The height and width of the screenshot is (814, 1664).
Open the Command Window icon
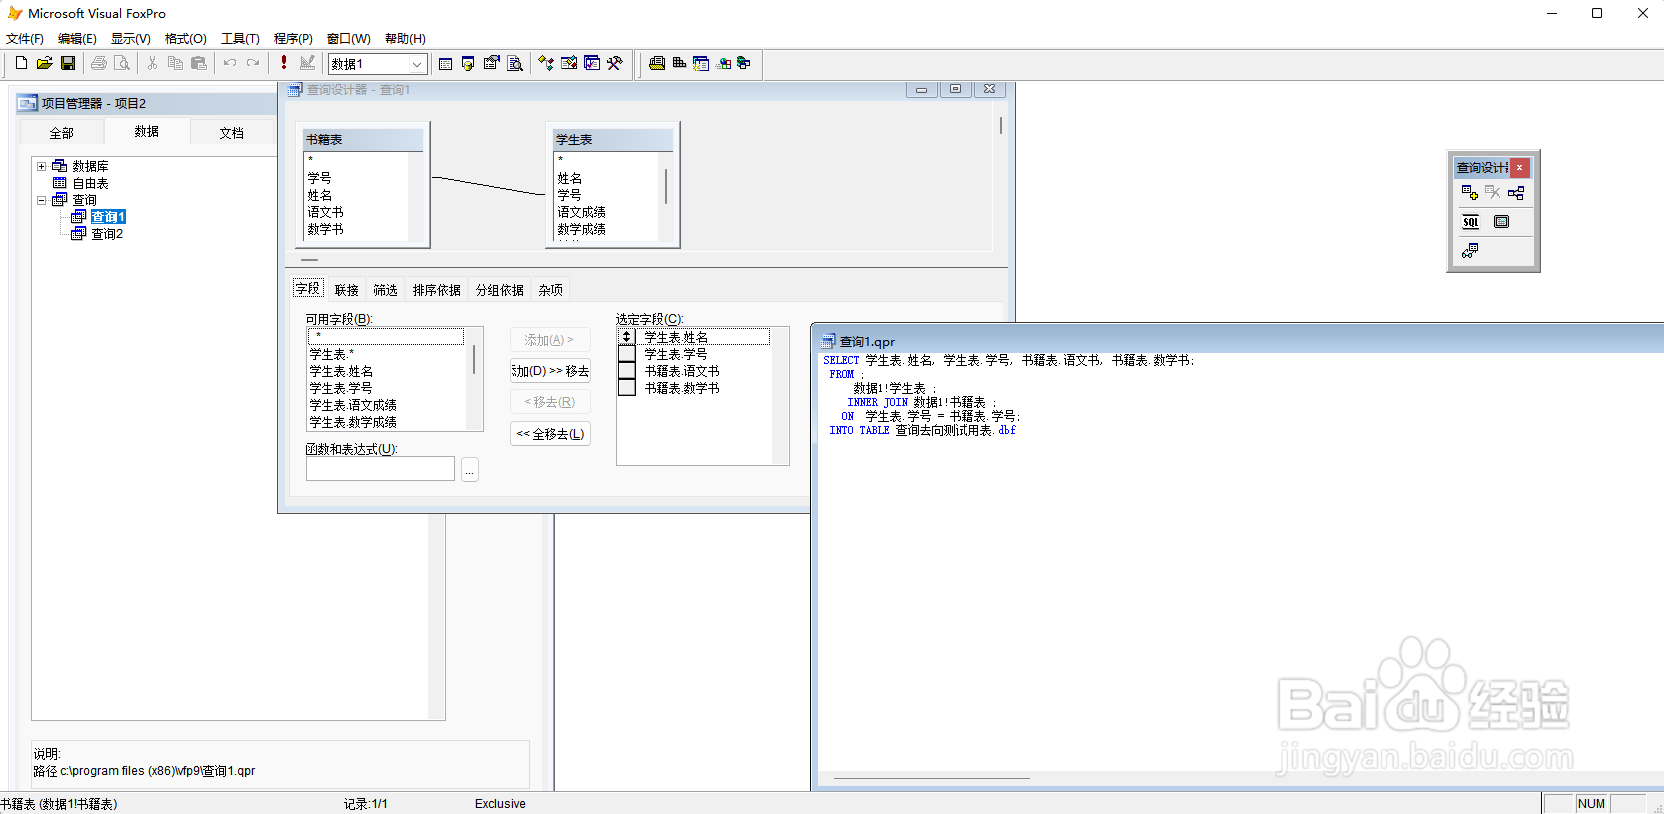click(445, 63)
